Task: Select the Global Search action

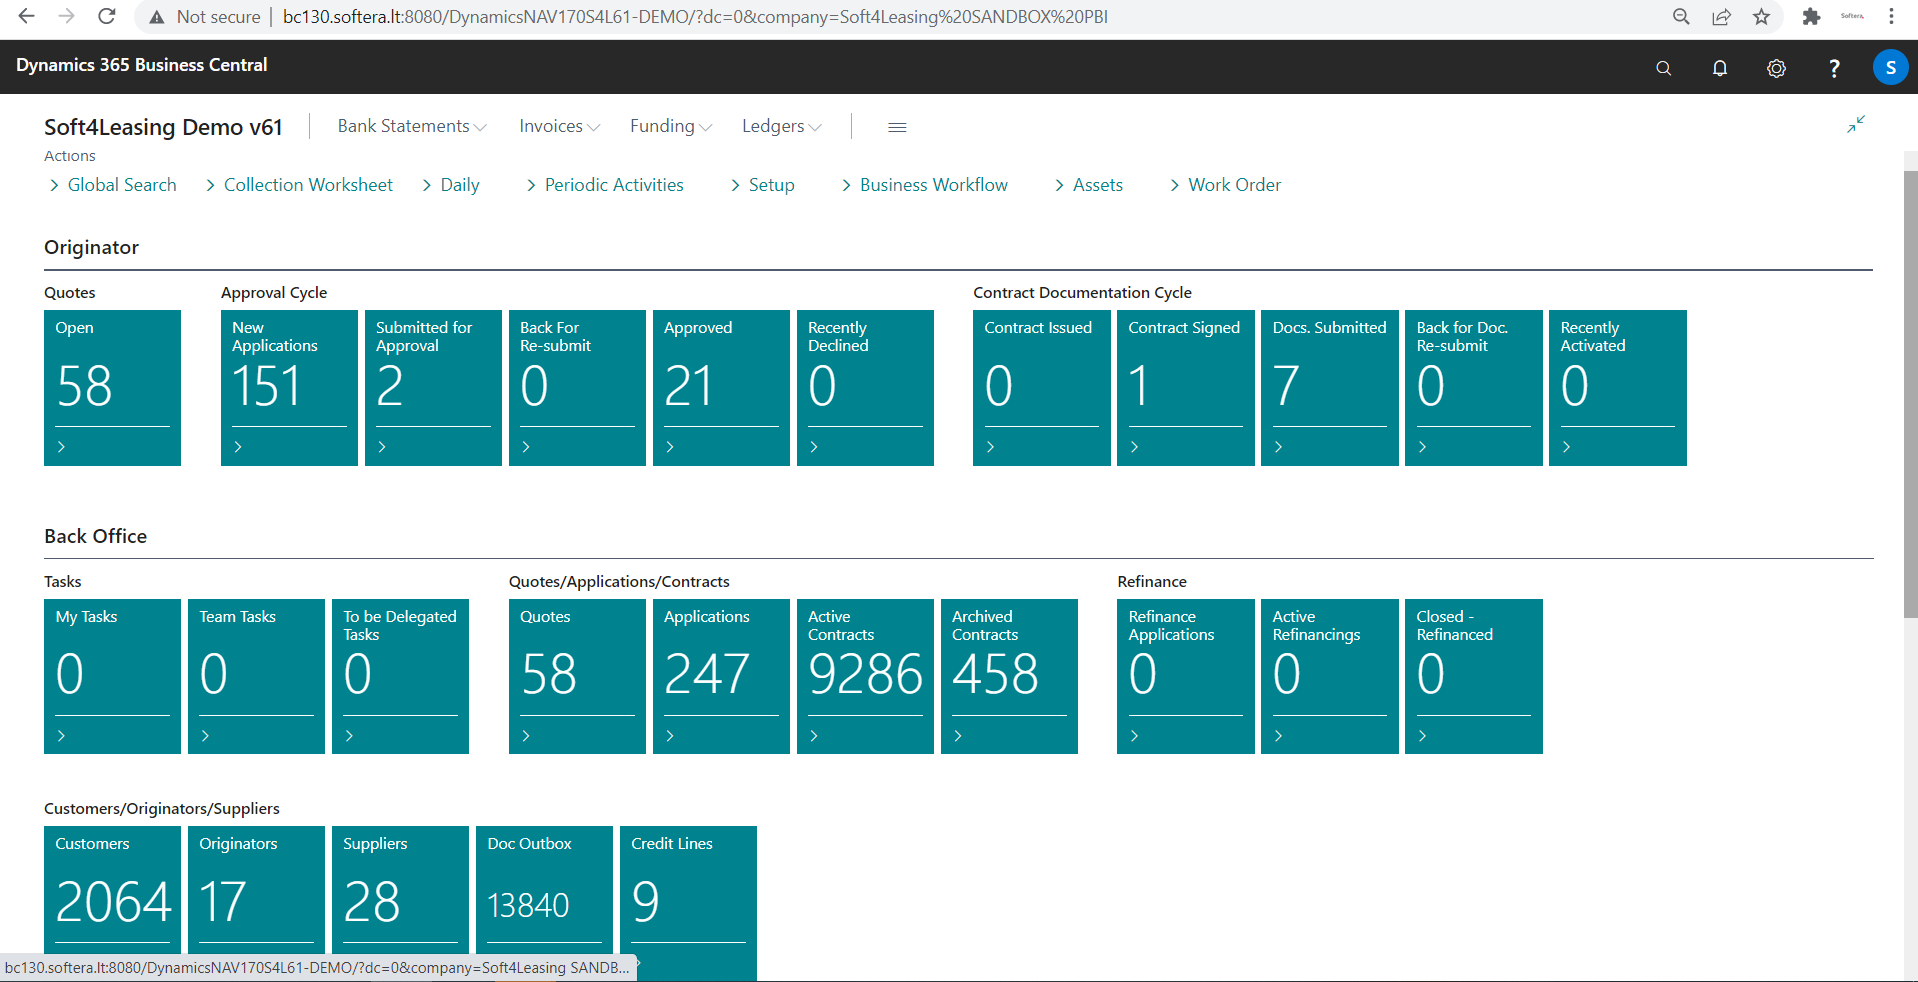Action: pos(121,185)
